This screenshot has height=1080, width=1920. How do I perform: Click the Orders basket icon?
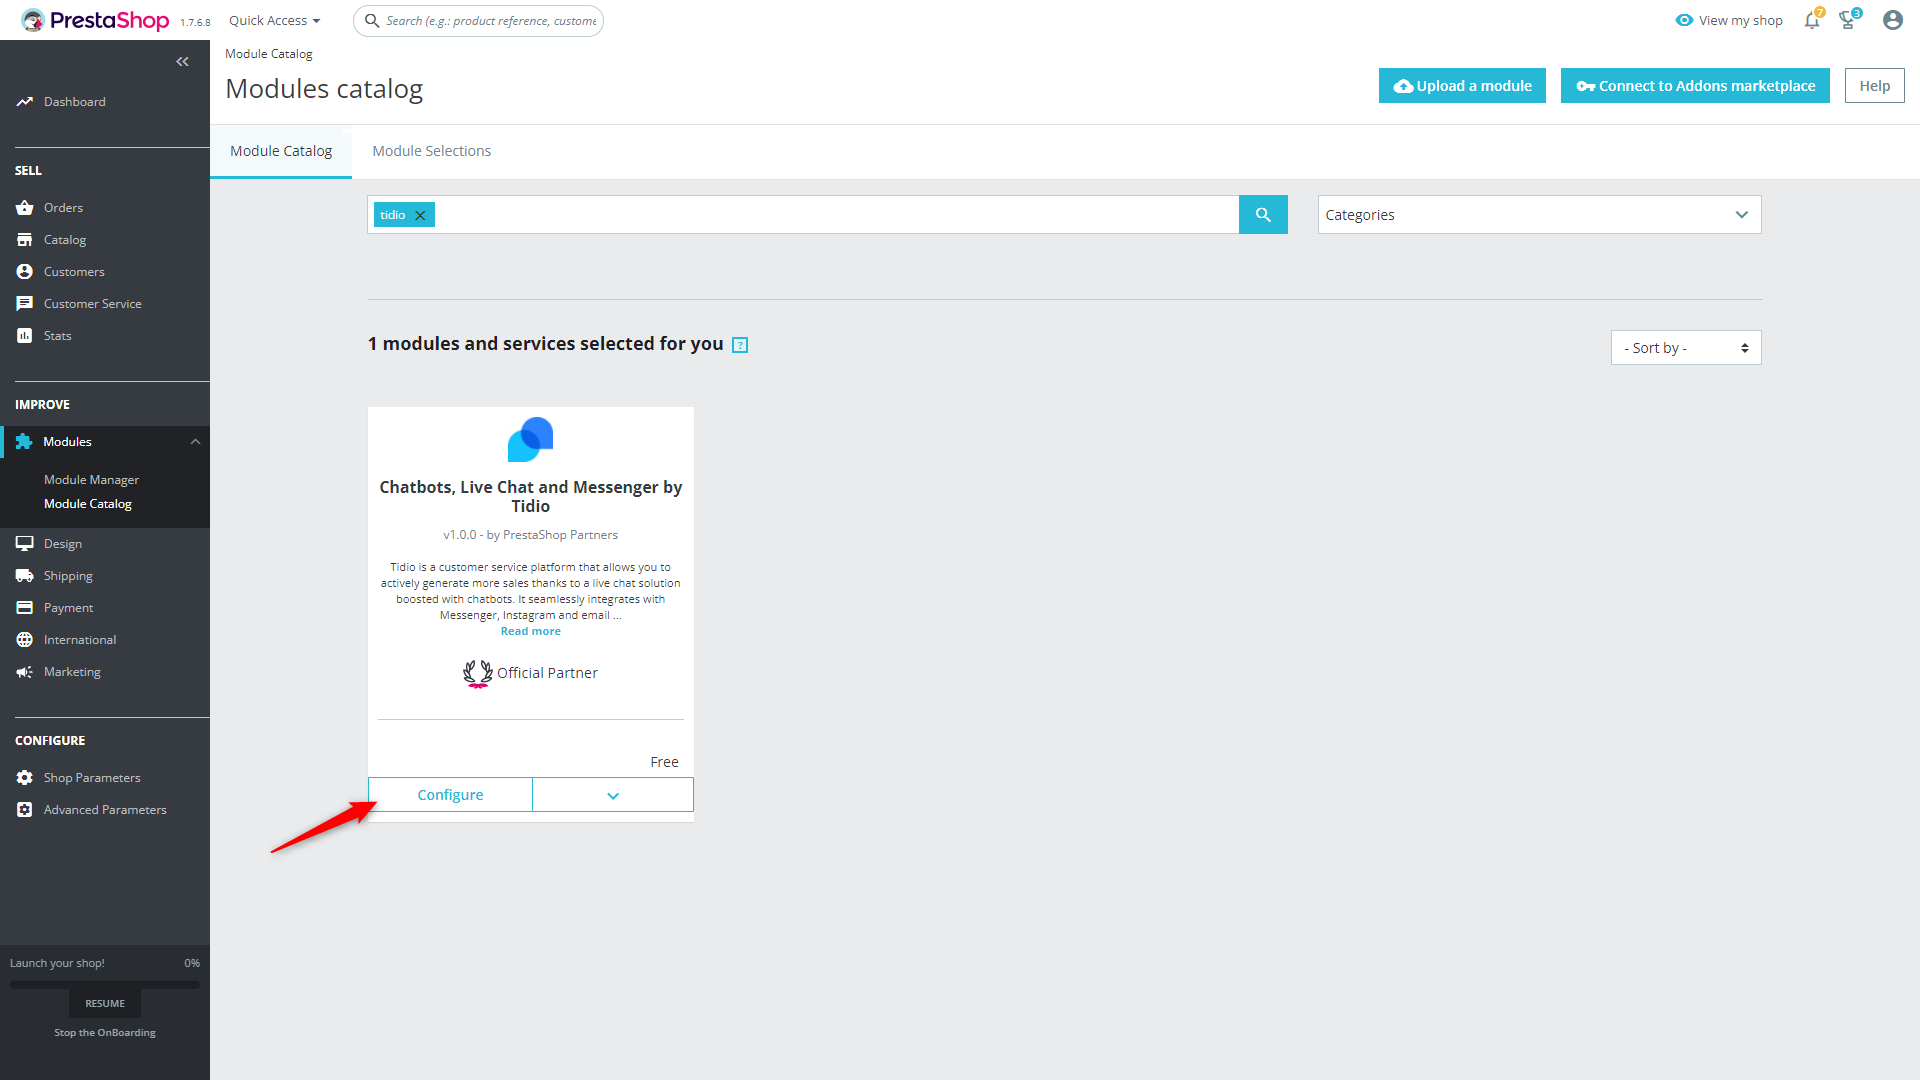click(25, 208)
